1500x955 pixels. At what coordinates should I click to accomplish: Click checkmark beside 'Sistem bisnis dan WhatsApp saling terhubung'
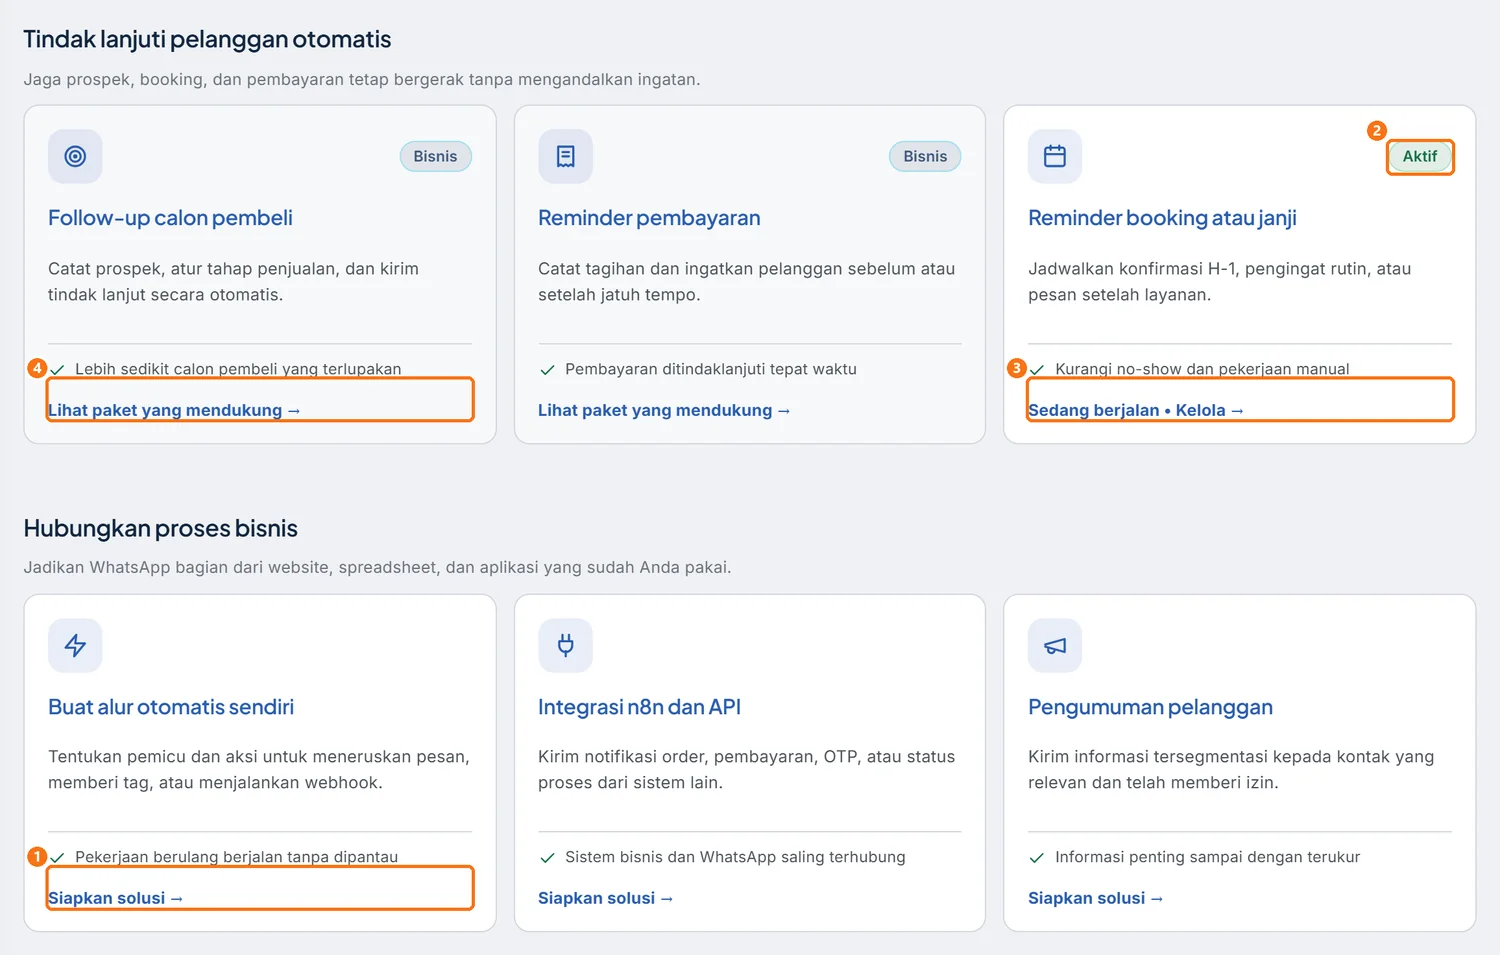click(x=547, y=858)
